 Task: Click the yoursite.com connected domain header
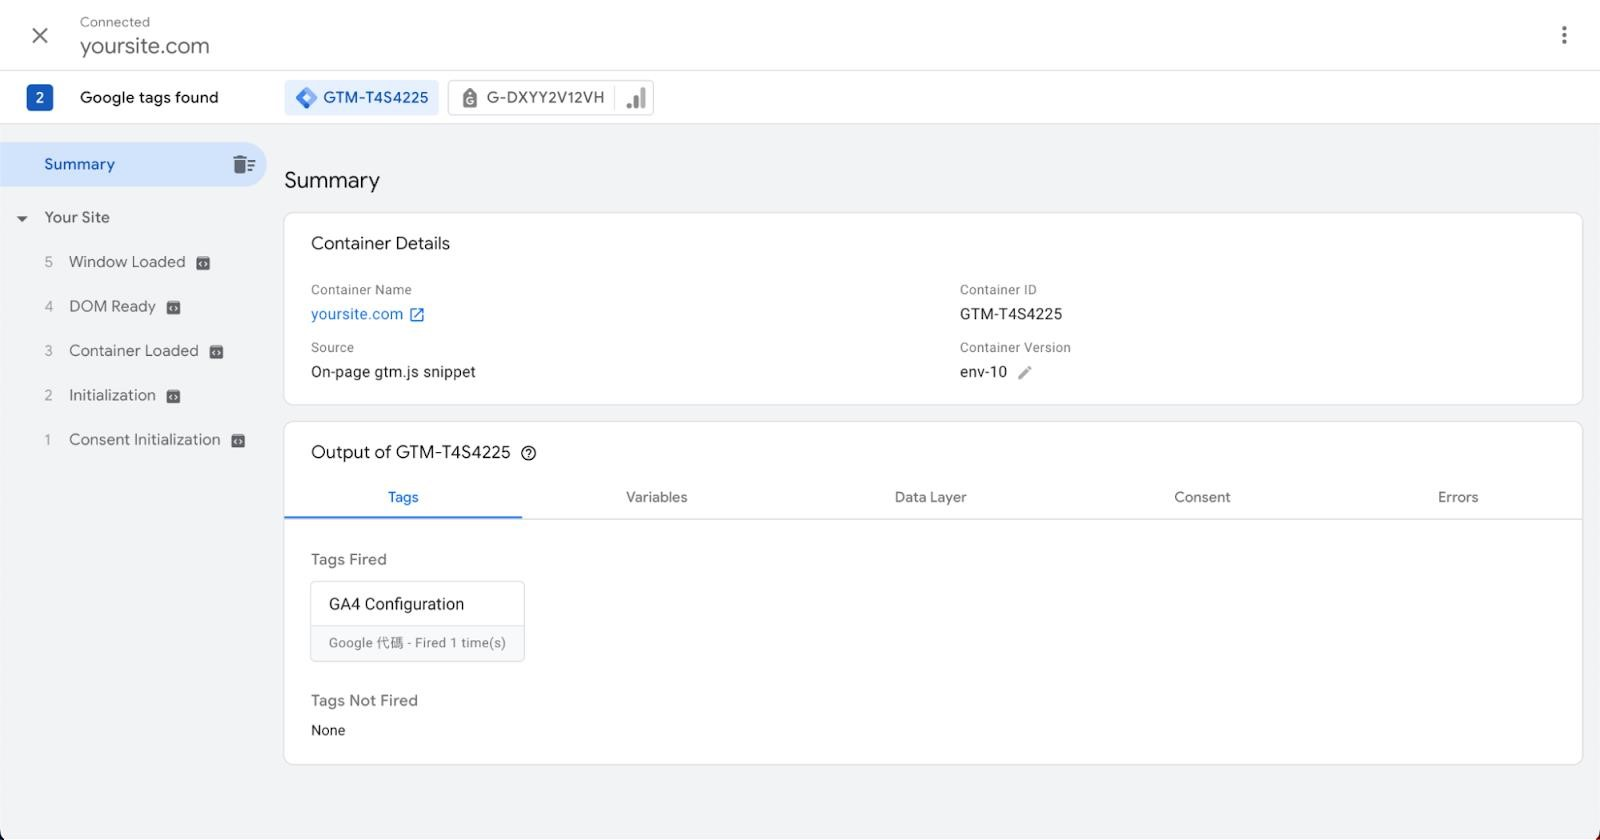[x=145, y=46]
